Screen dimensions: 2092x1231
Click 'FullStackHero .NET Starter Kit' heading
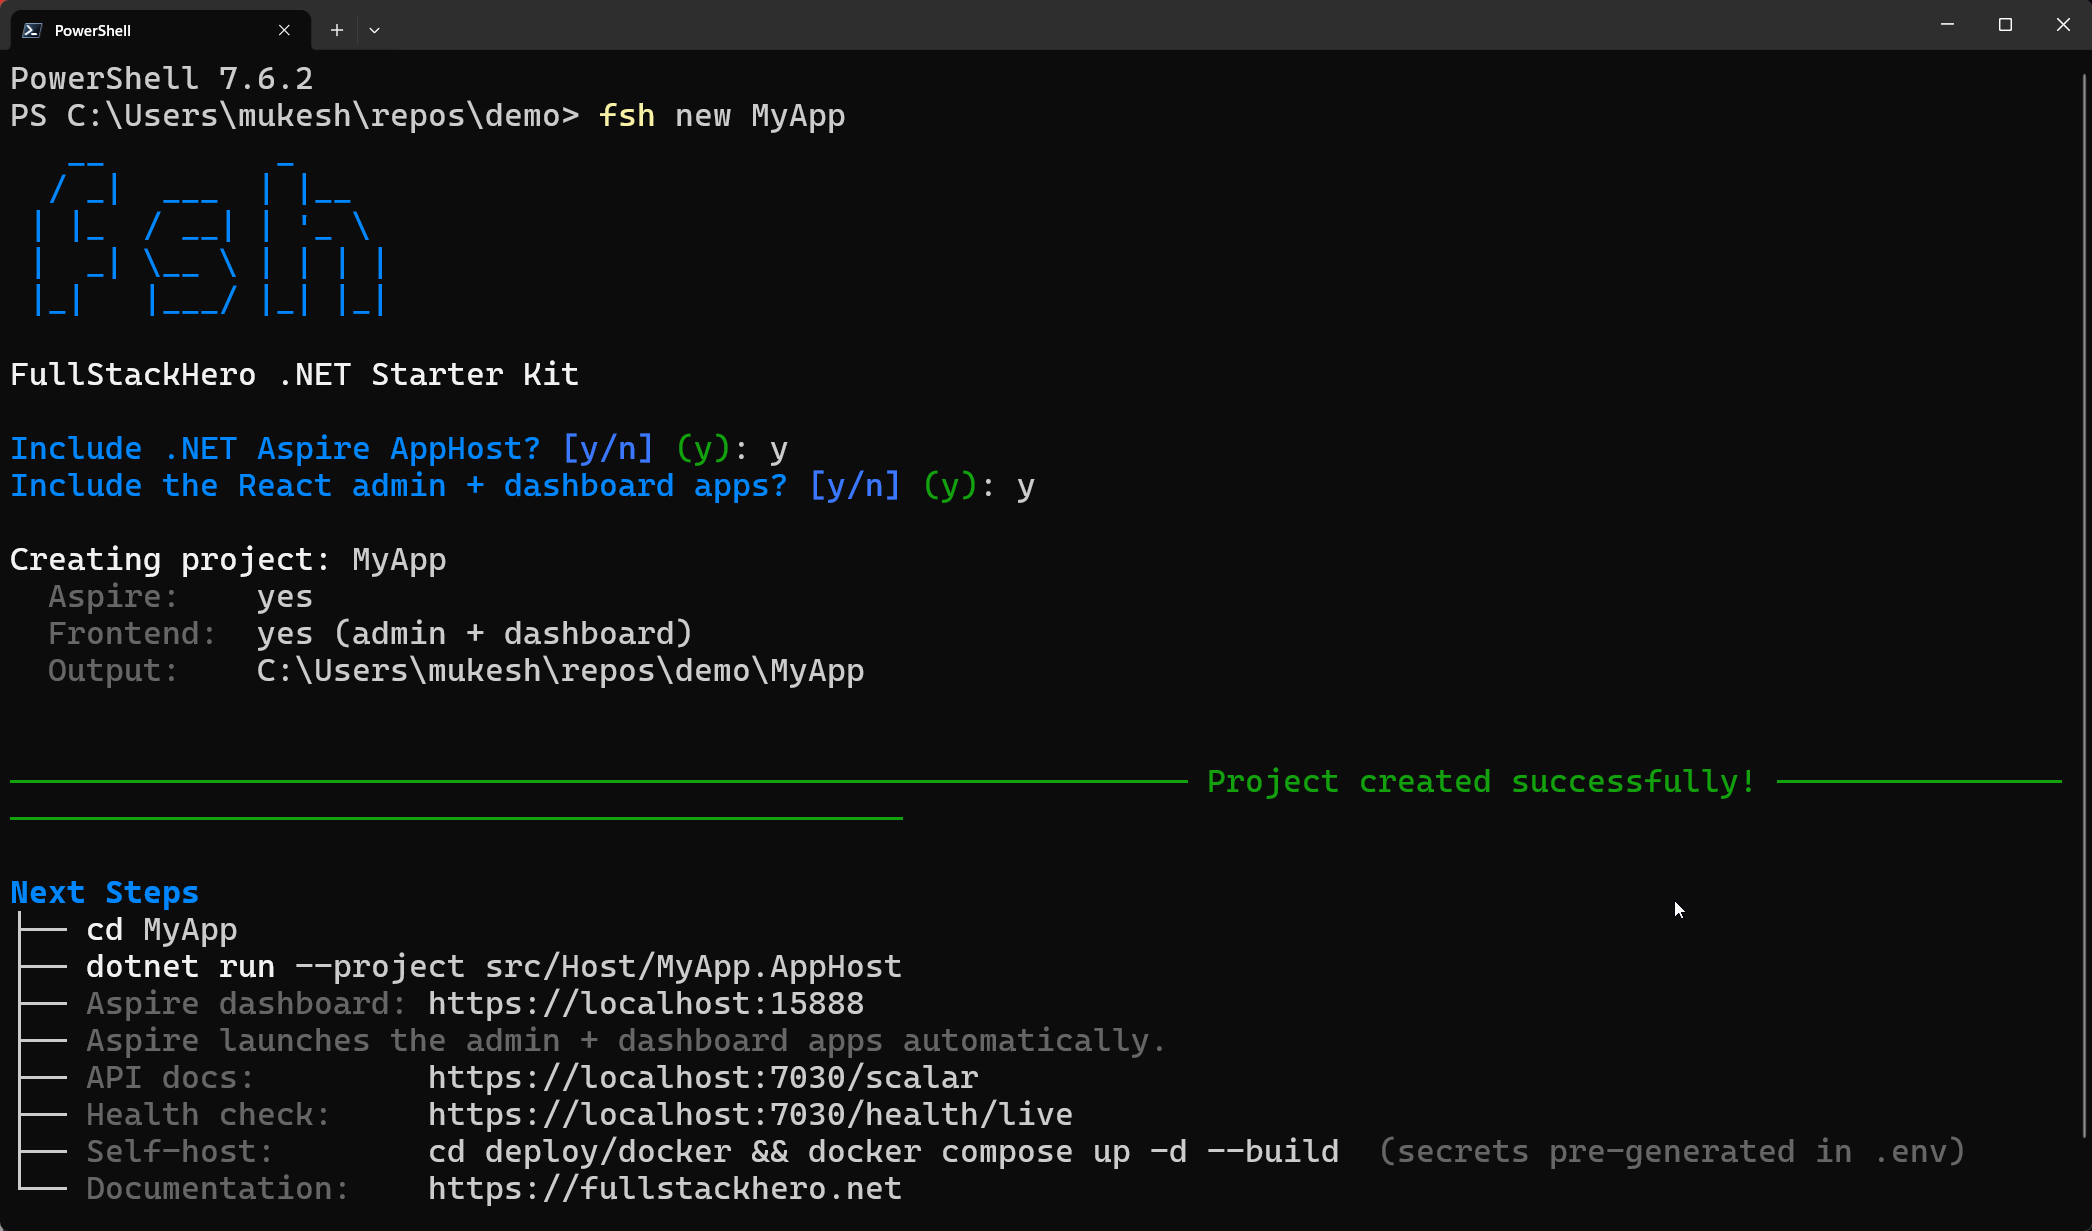[x=294, y=375]
